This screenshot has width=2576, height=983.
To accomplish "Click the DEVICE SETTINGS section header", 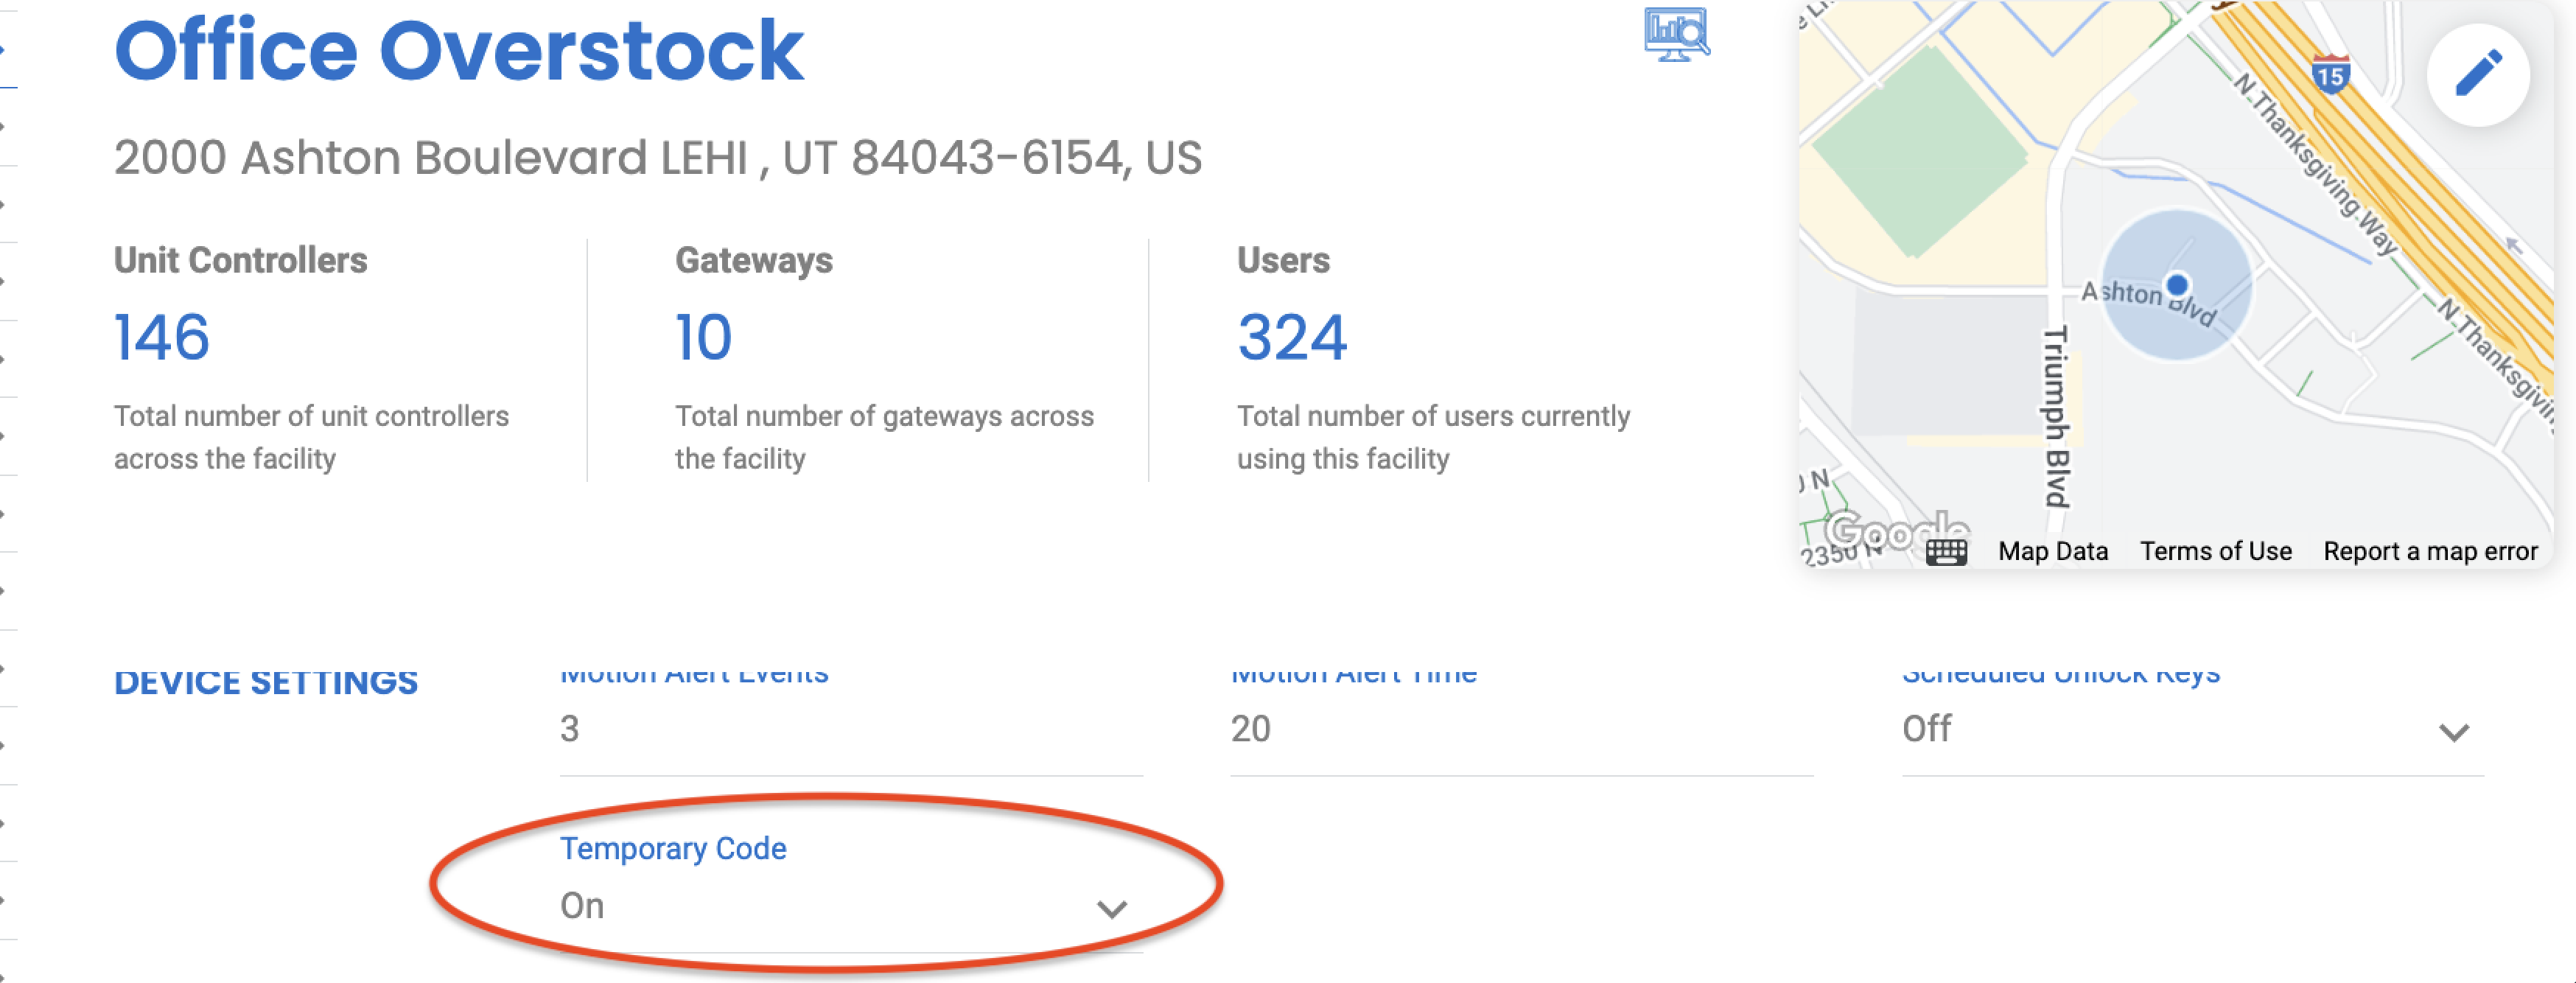I will [x=268, y=682].
